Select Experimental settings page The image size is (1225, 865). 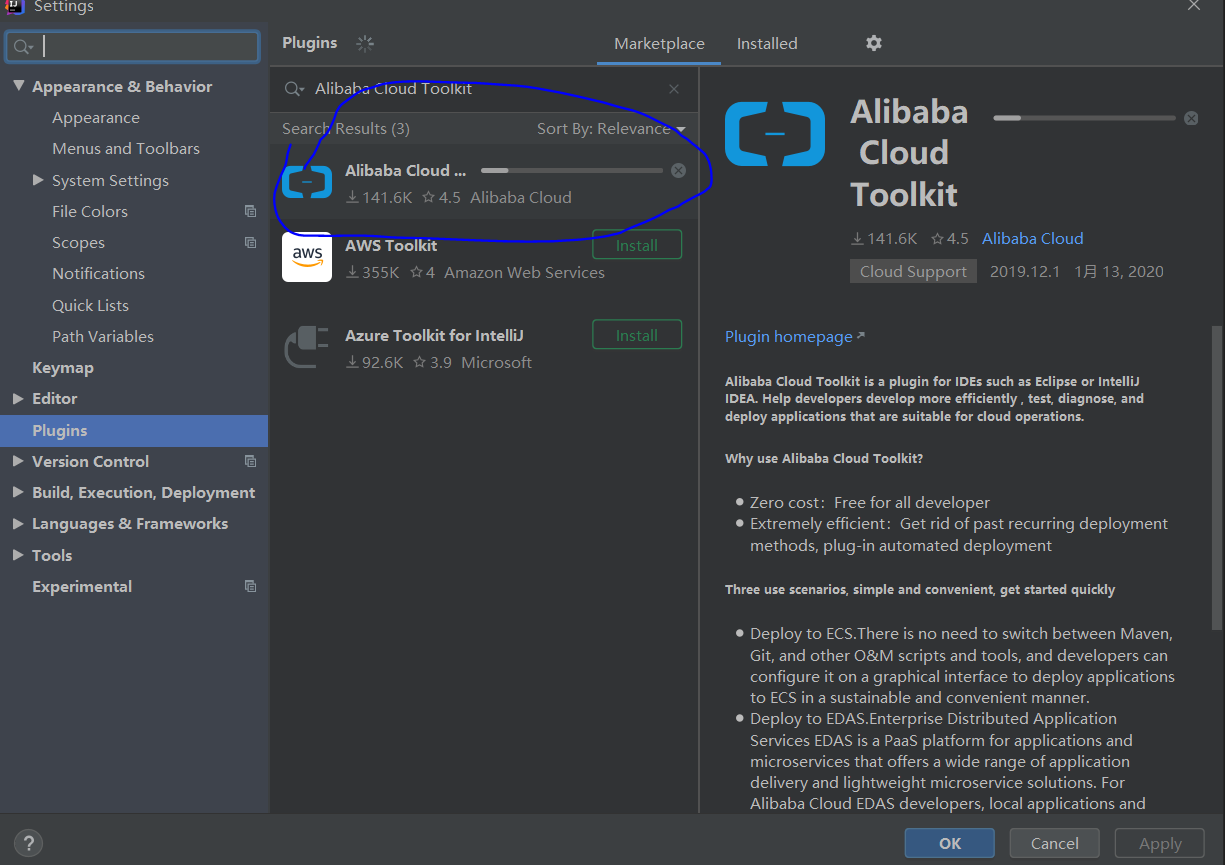(x=82, y=586)
